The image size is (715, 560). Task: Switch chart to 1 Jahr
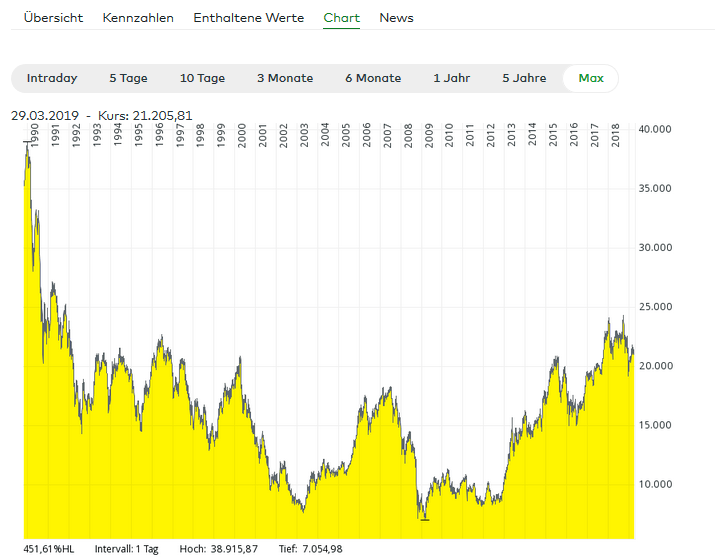coord(451,78)
